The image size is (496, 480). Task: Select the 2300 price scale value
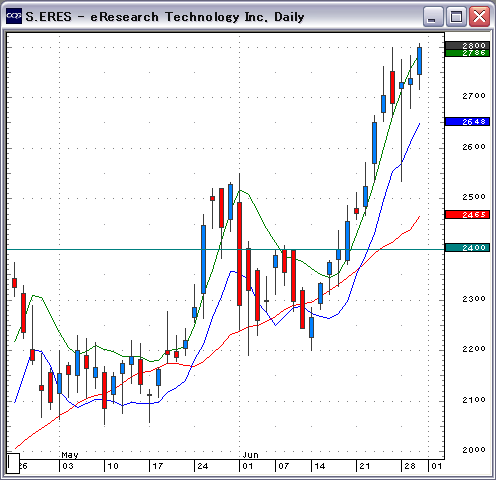pos(474,299)
